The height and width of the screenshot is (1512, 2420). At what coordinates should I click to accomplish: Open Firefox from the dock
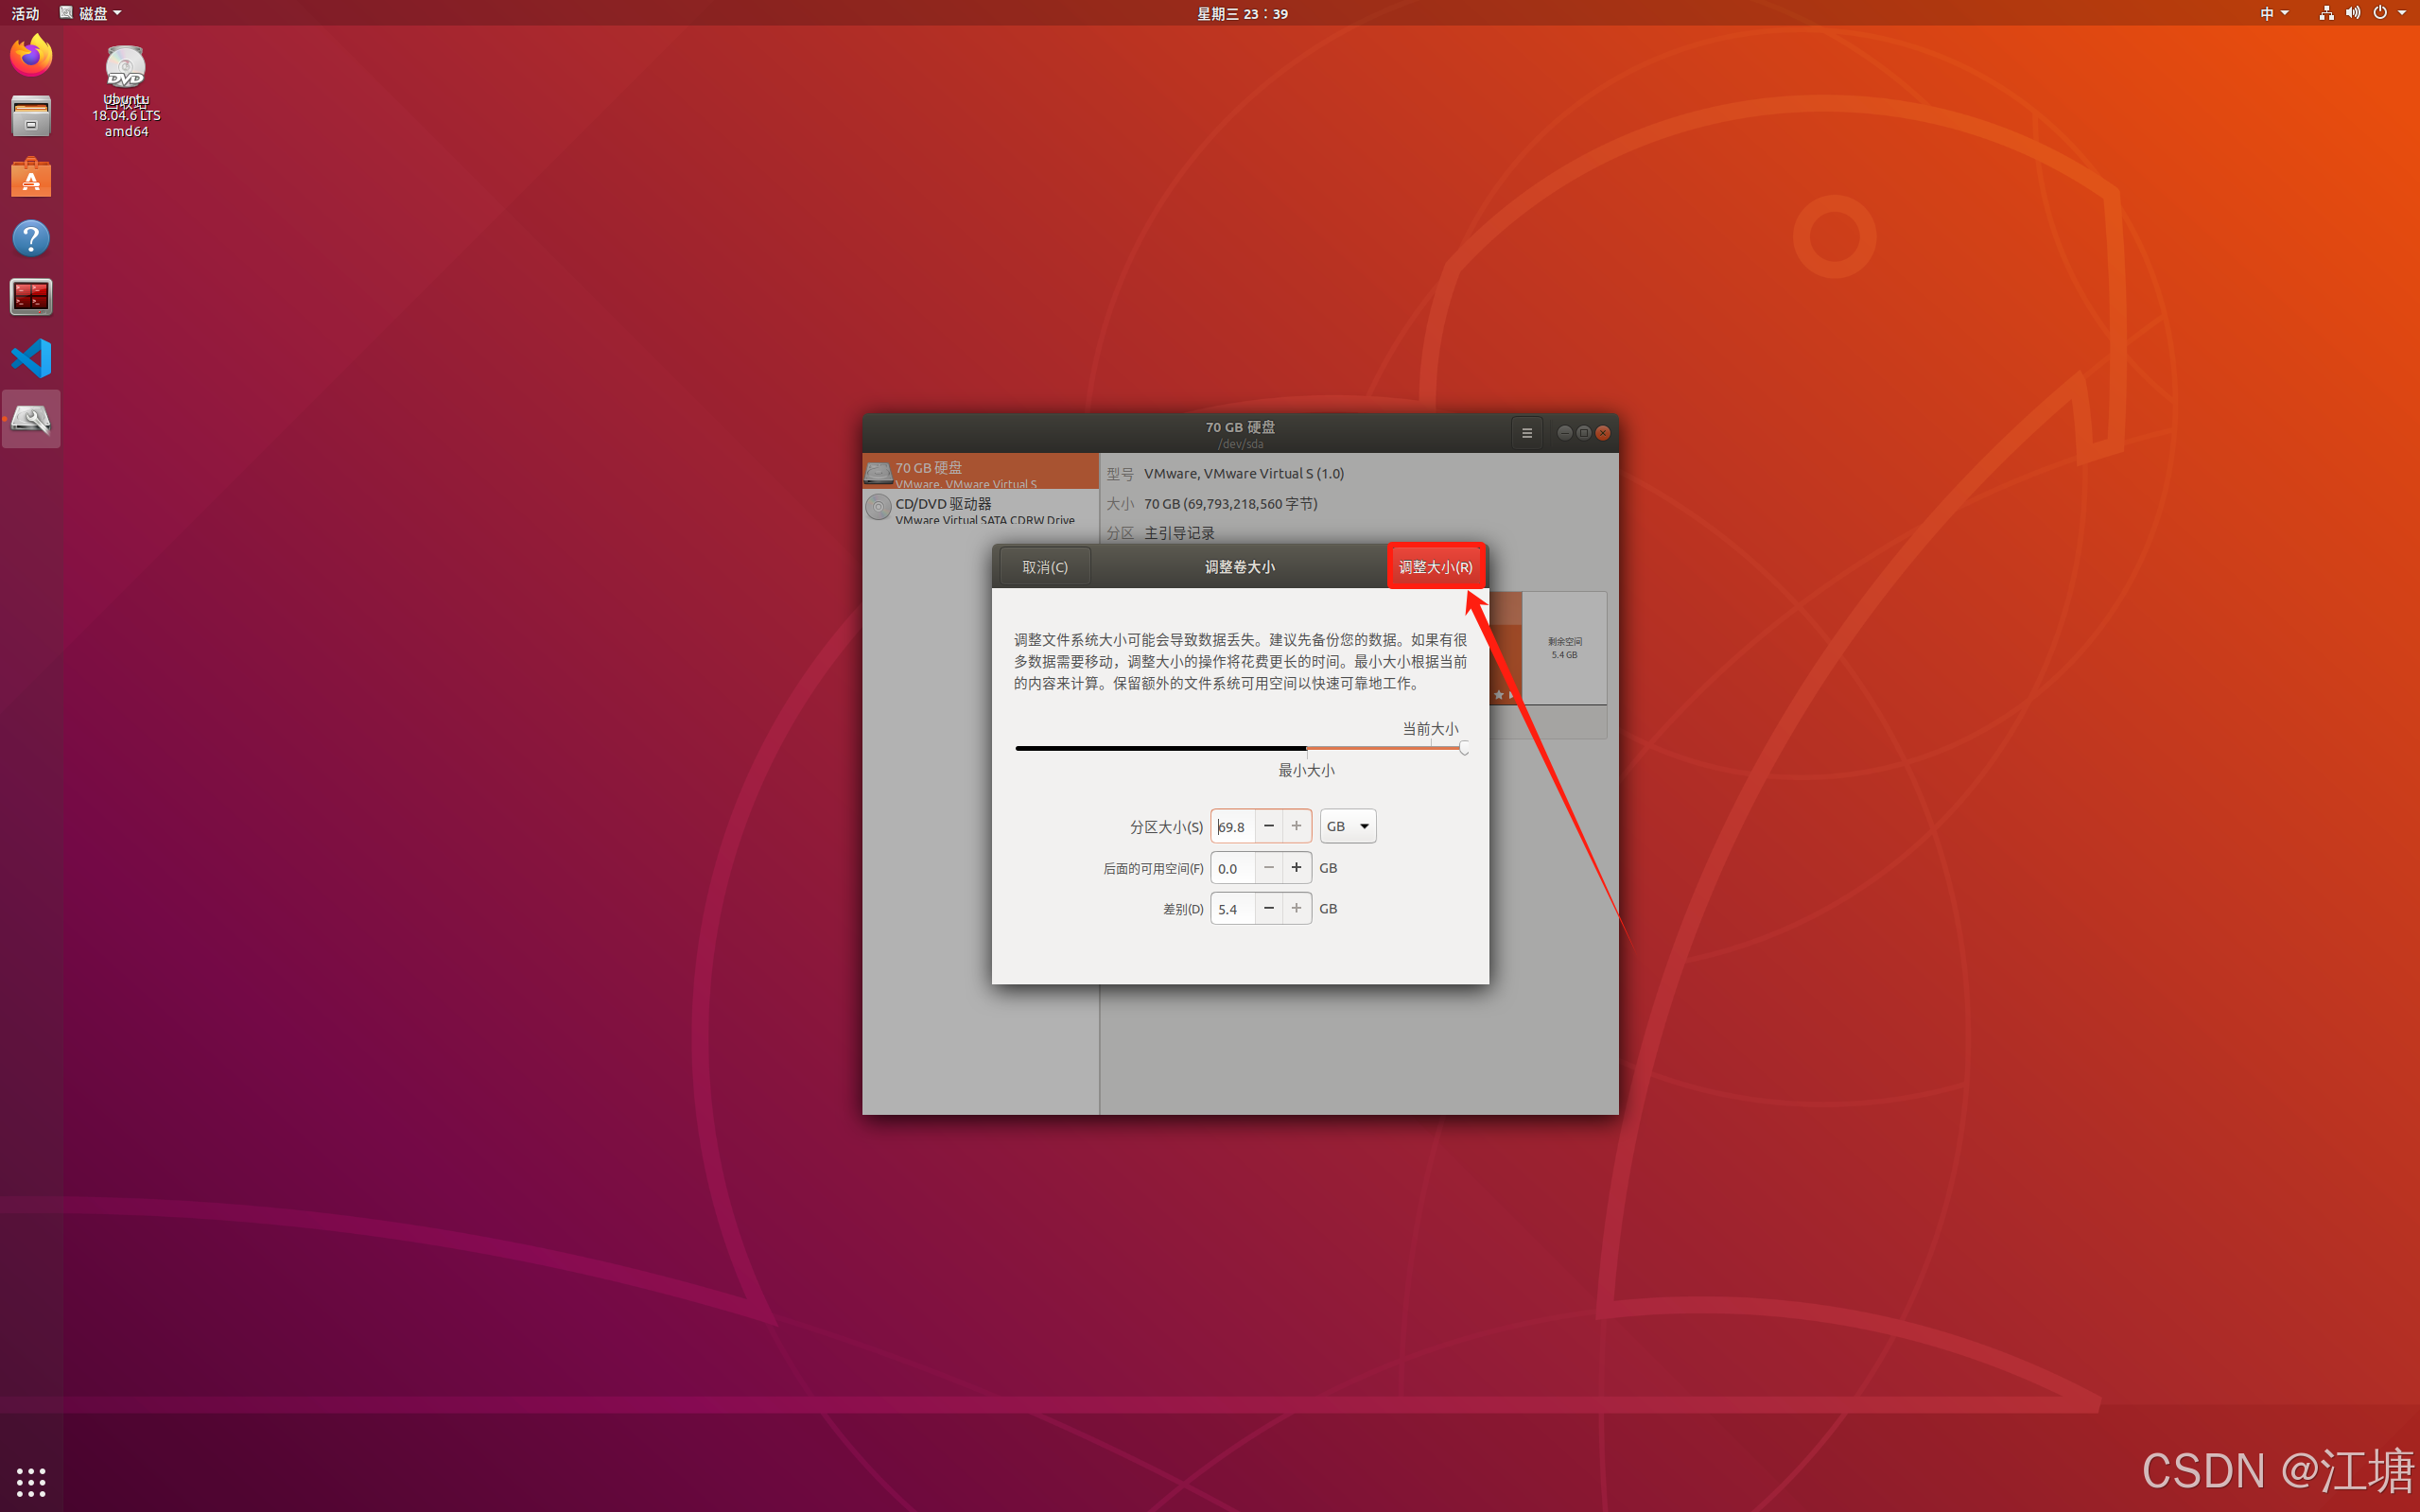(x=31, y=55)
